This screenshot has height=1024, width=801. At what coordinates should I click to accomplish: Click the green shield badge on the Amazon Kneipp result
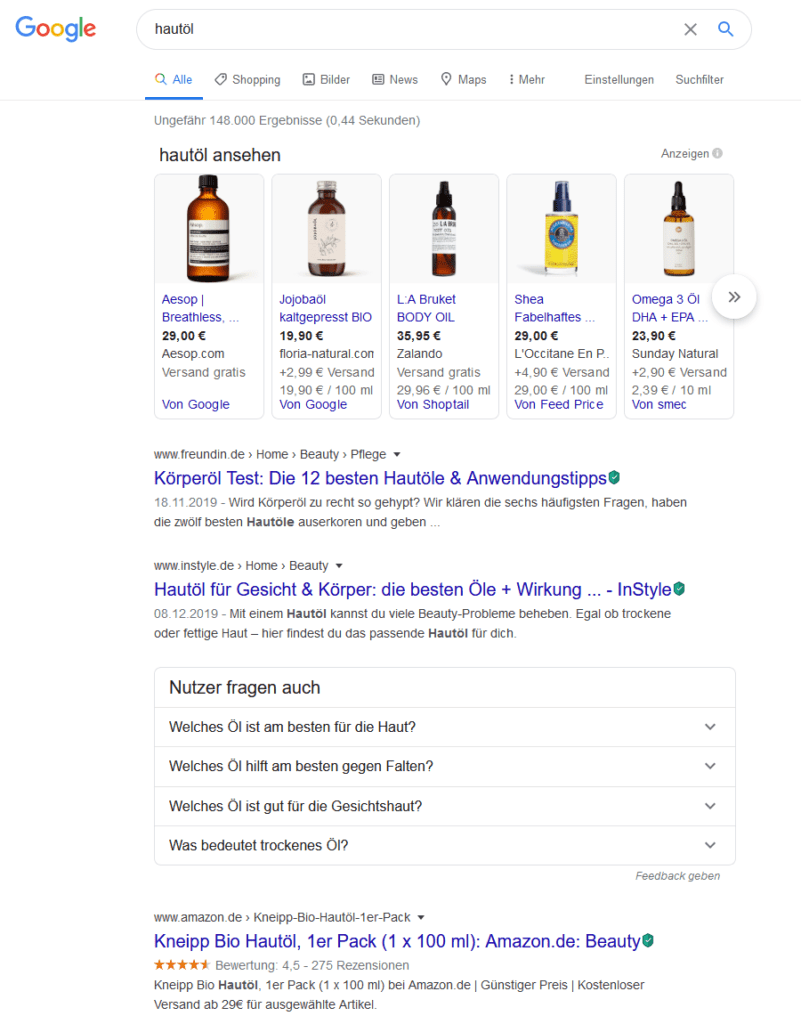click(648, 940)
